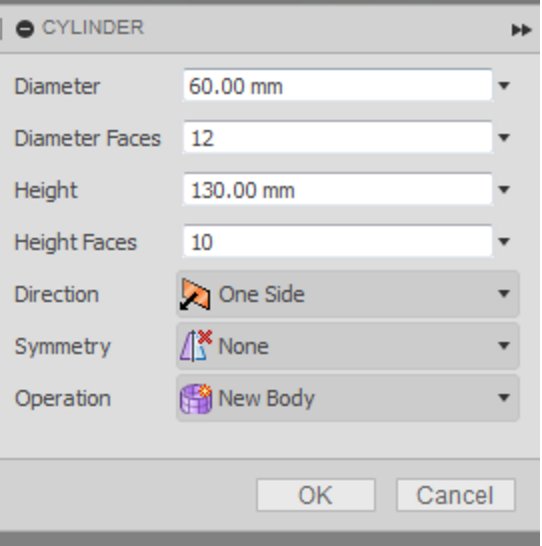Image resolution: width=542 pixels, height=546 pixels.
Task: Collapse the CYLINDER dialog with the minus icon
Action: pos(25,29)
